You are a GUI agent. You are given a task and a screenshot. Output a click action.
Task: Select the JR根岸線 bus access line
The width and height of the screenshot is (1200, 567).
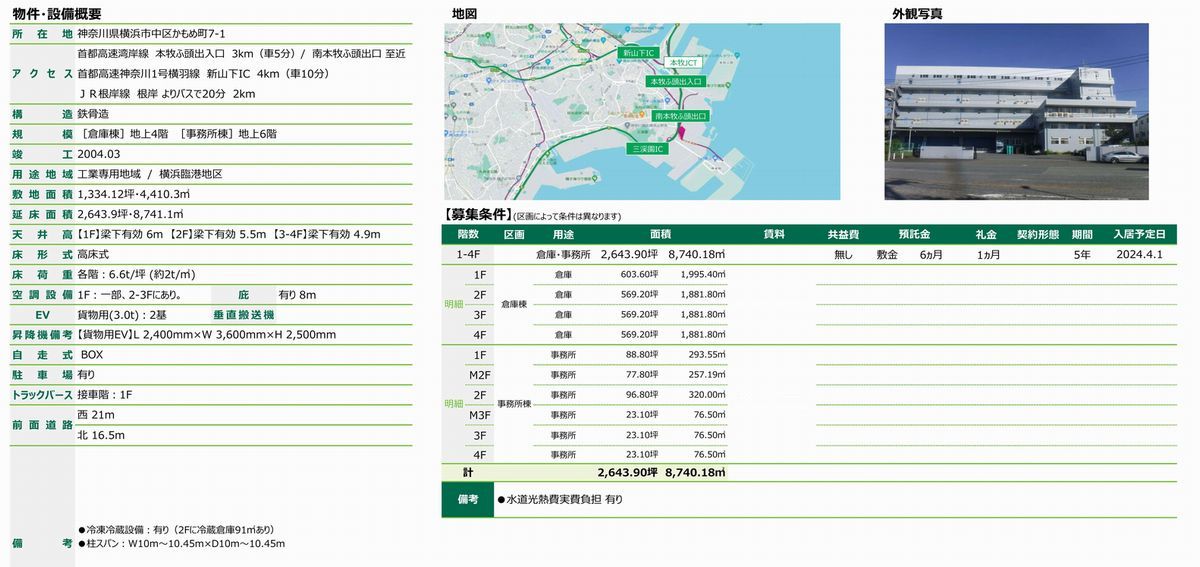166,94
